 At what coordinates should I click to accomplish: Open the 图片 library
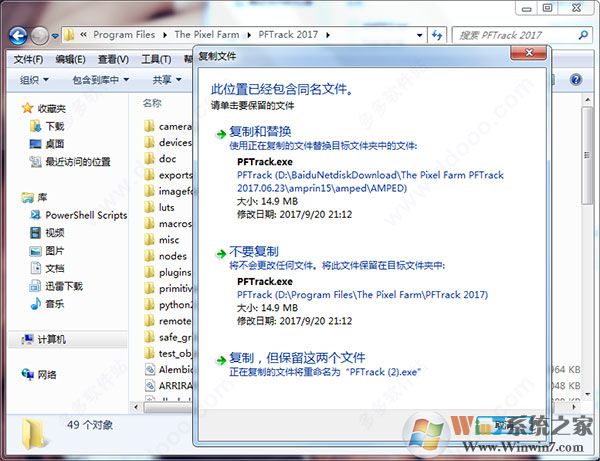(x=47, y=251)
